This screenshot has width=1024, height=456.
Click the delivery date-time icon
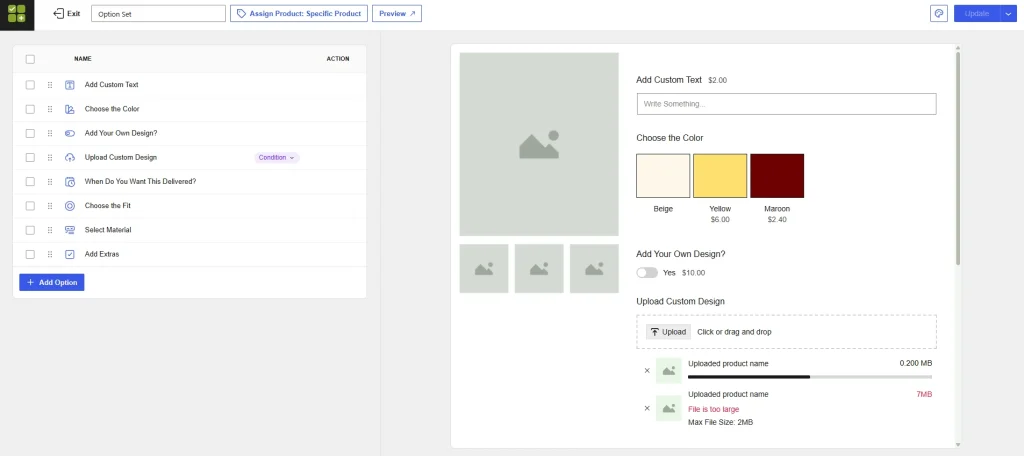point(70,182)
